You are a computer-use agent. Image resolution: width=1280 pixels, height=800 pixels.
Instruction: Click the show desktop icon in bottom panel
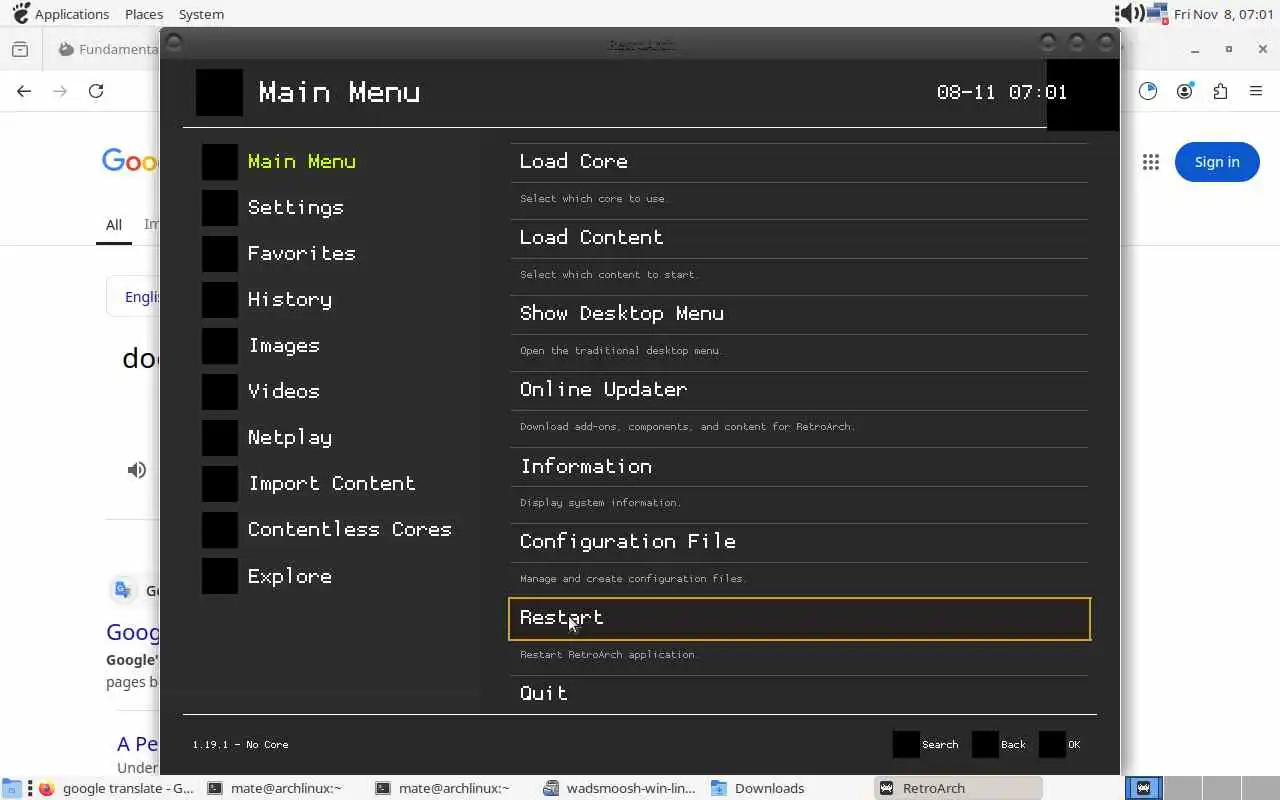10,788
